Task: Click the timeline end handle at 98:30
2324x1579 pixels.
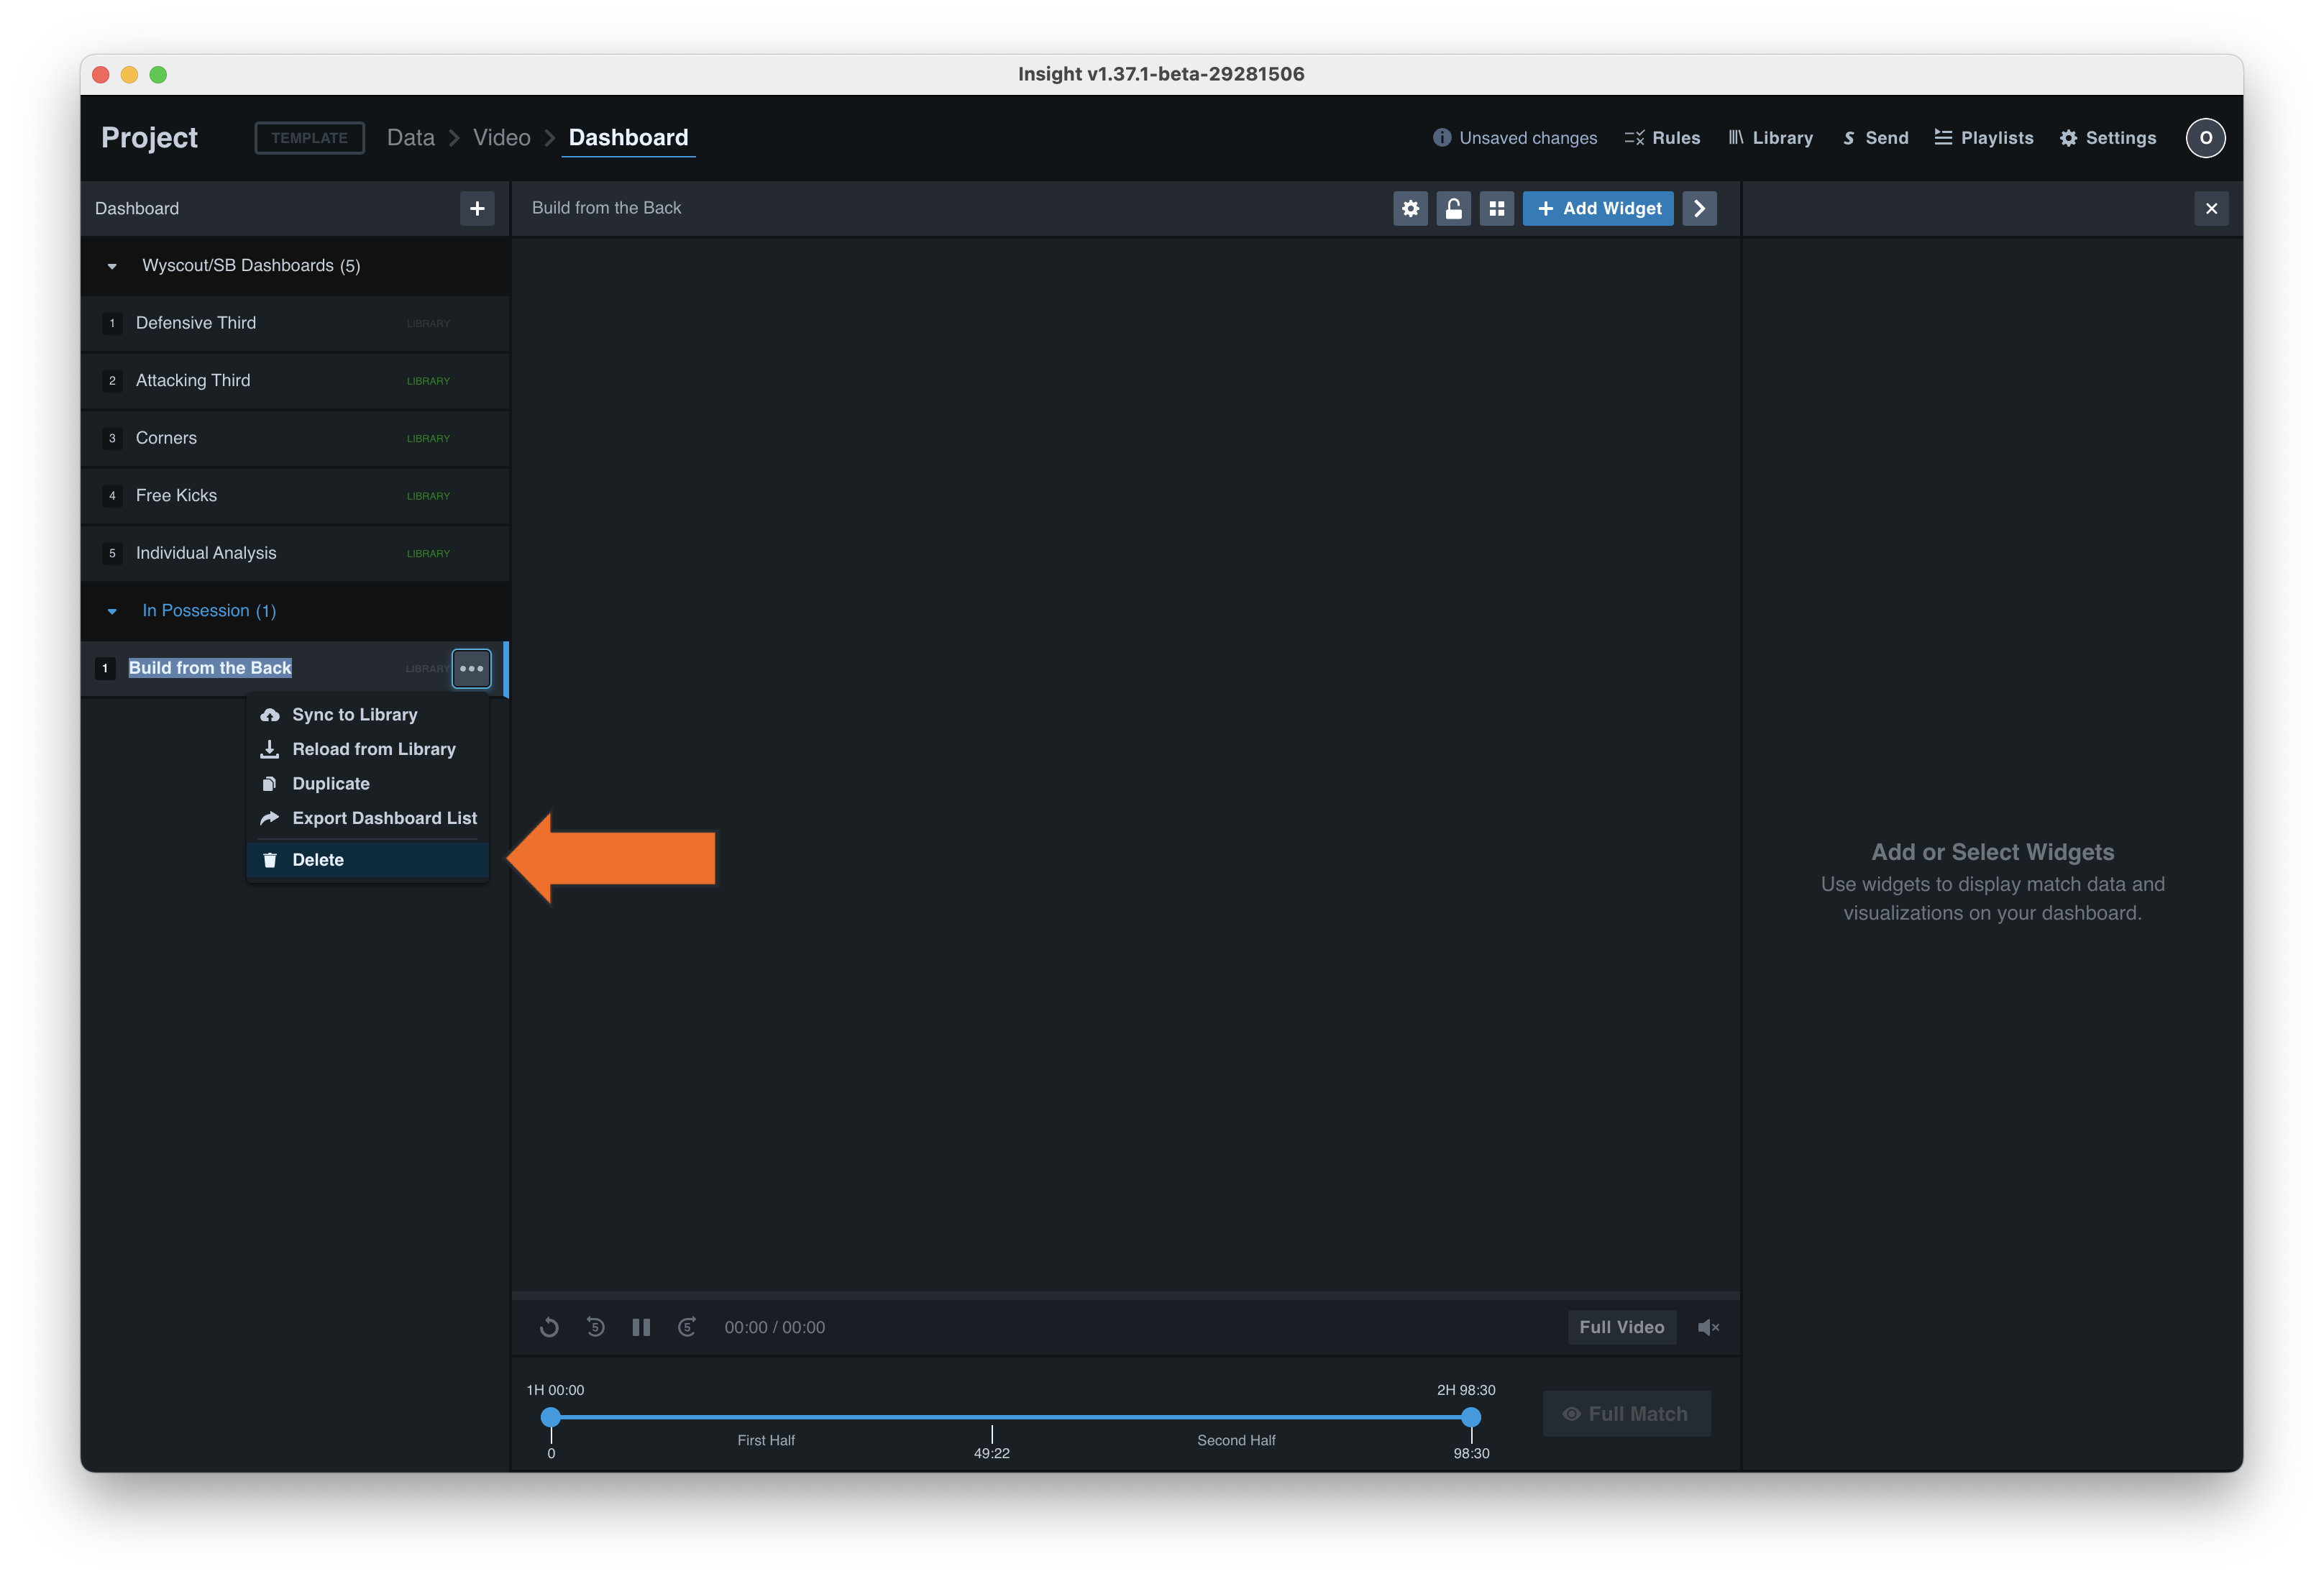Action: [x=1471, y=1417]
